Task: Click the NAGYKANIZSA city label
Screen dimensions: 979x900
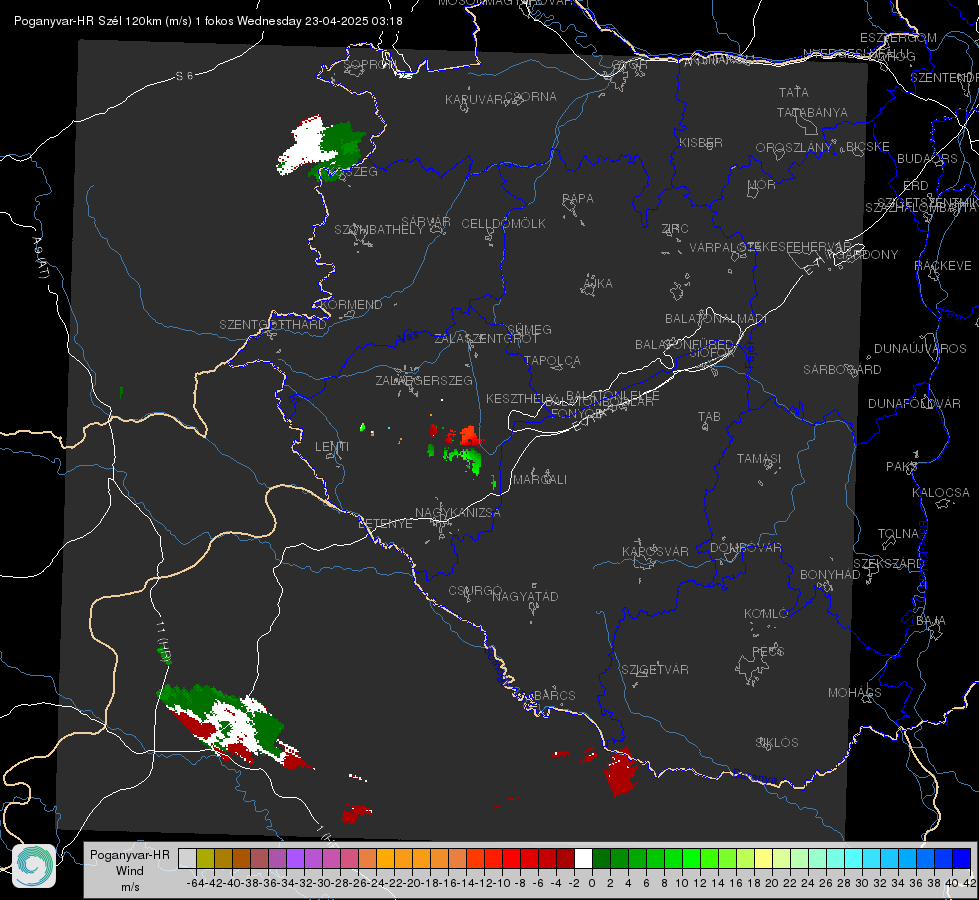Action: [458, 513]
